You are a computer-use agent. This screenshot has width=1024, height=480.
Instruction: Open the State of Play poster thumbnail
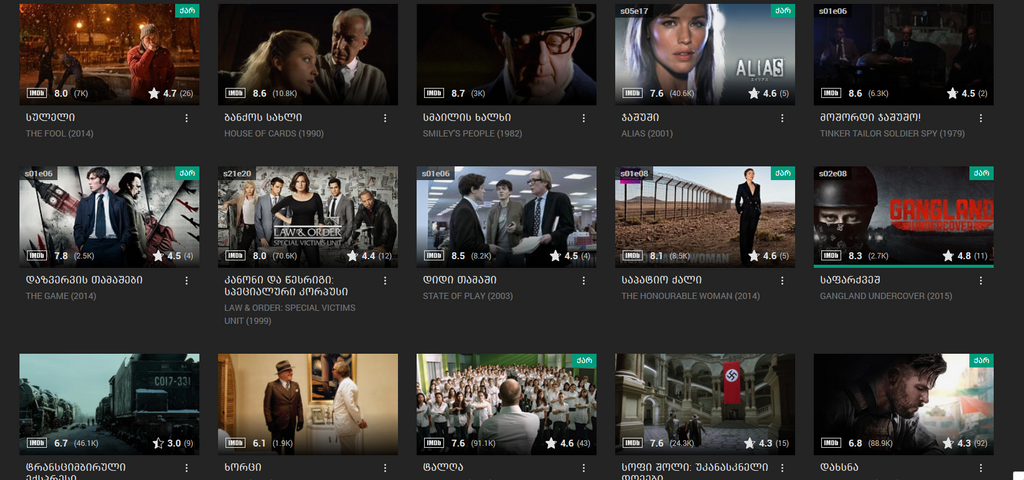[507, 217]
